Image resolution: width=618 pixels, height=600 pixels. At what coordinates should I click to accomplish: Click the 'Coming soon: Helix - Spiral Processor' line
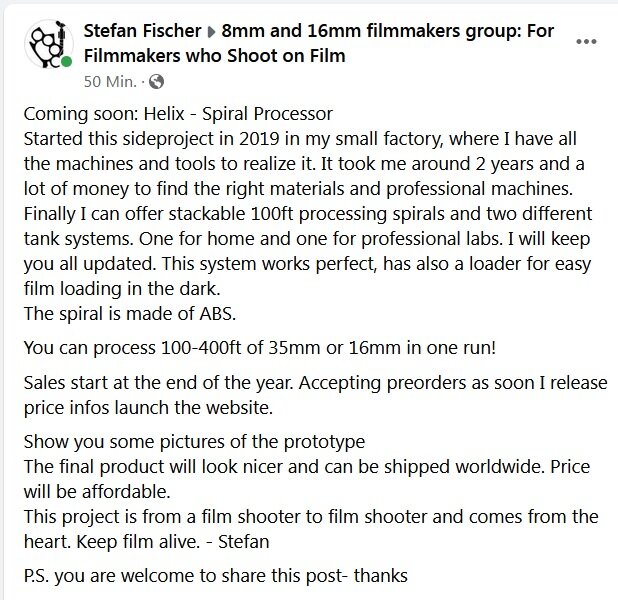(x=178, y=114)
